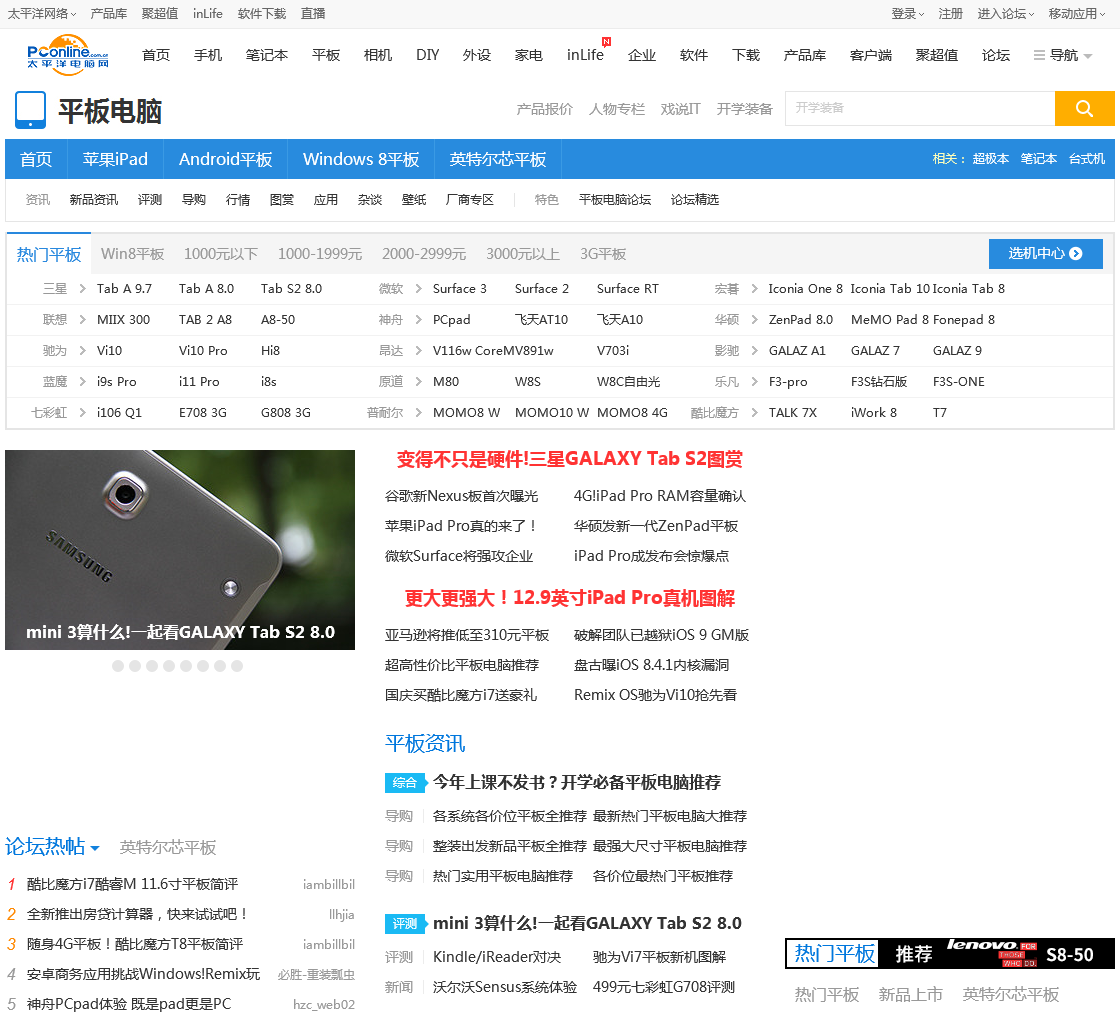The image size is (1120, 1018).
Task: Open the MOMO8 W product link
Action: [466, 412]
